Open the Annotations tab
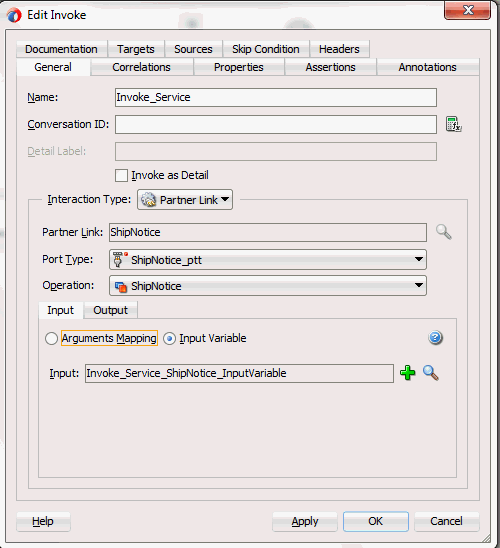500x548 pixels. pyautogui.click(x=428, y=67)
